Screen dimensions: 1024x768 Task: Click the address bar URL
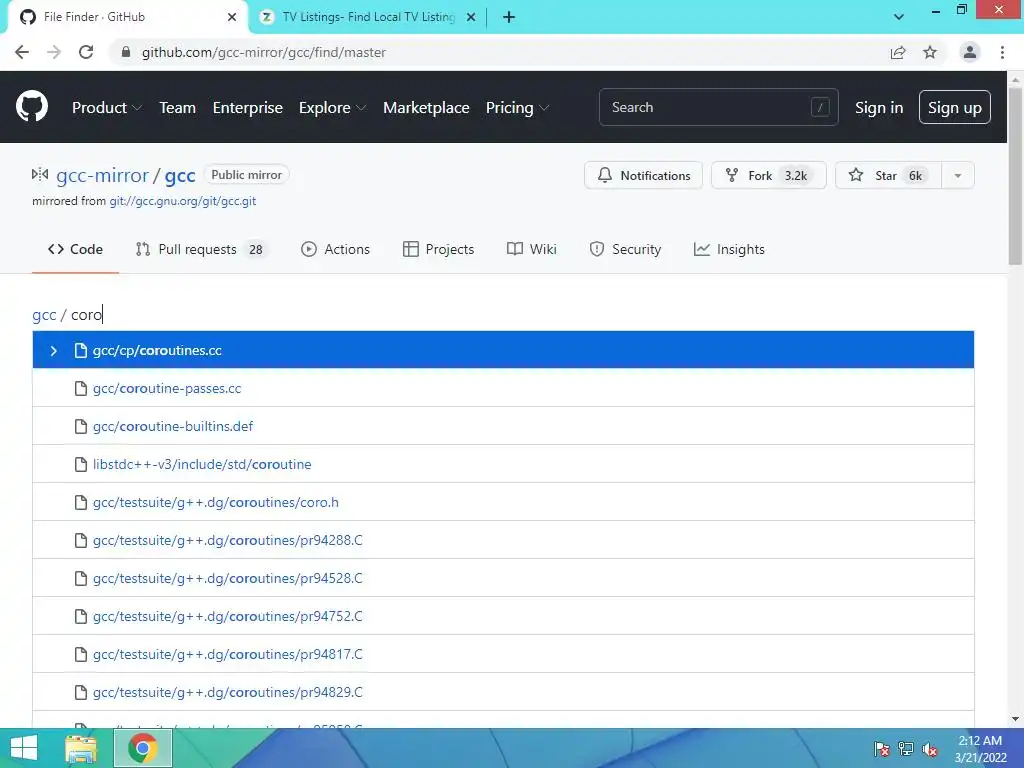264,52
